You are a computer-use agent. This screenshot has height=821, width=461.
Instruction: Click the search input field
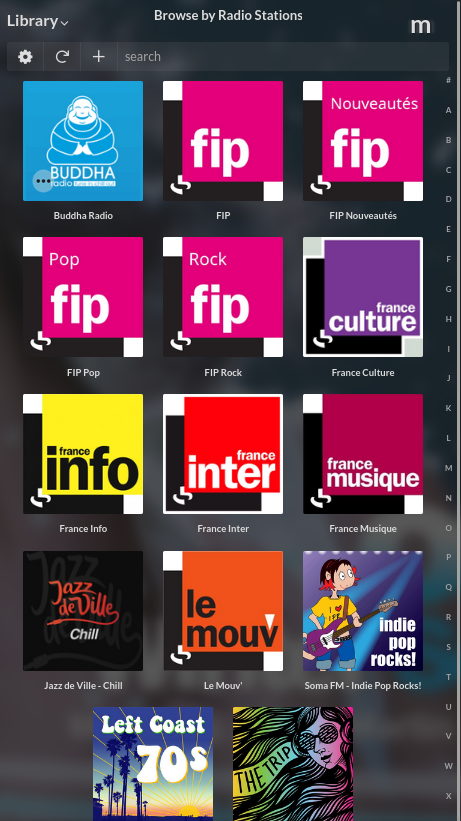[x=283, y=57]
